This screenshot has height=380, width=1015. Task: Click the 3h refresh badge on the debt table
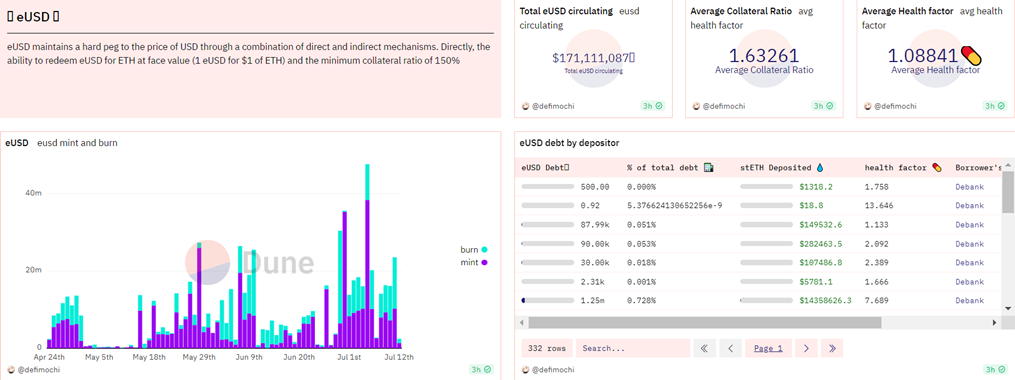(x=996, y=370)
